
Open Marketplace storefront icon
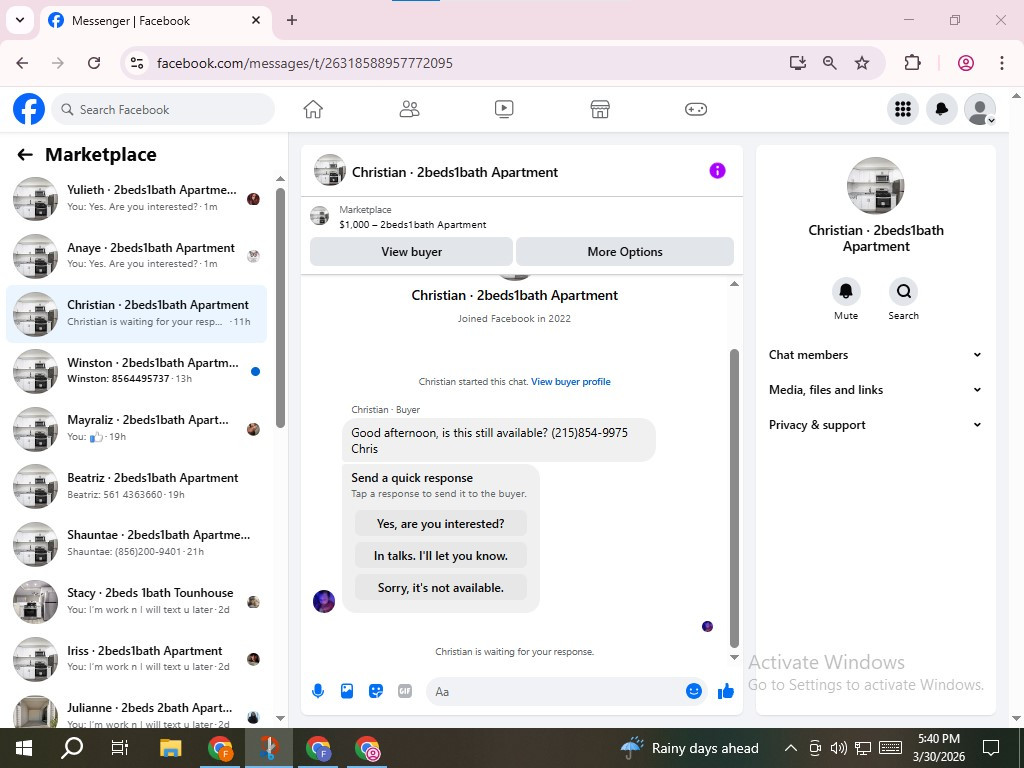point(600,109)
